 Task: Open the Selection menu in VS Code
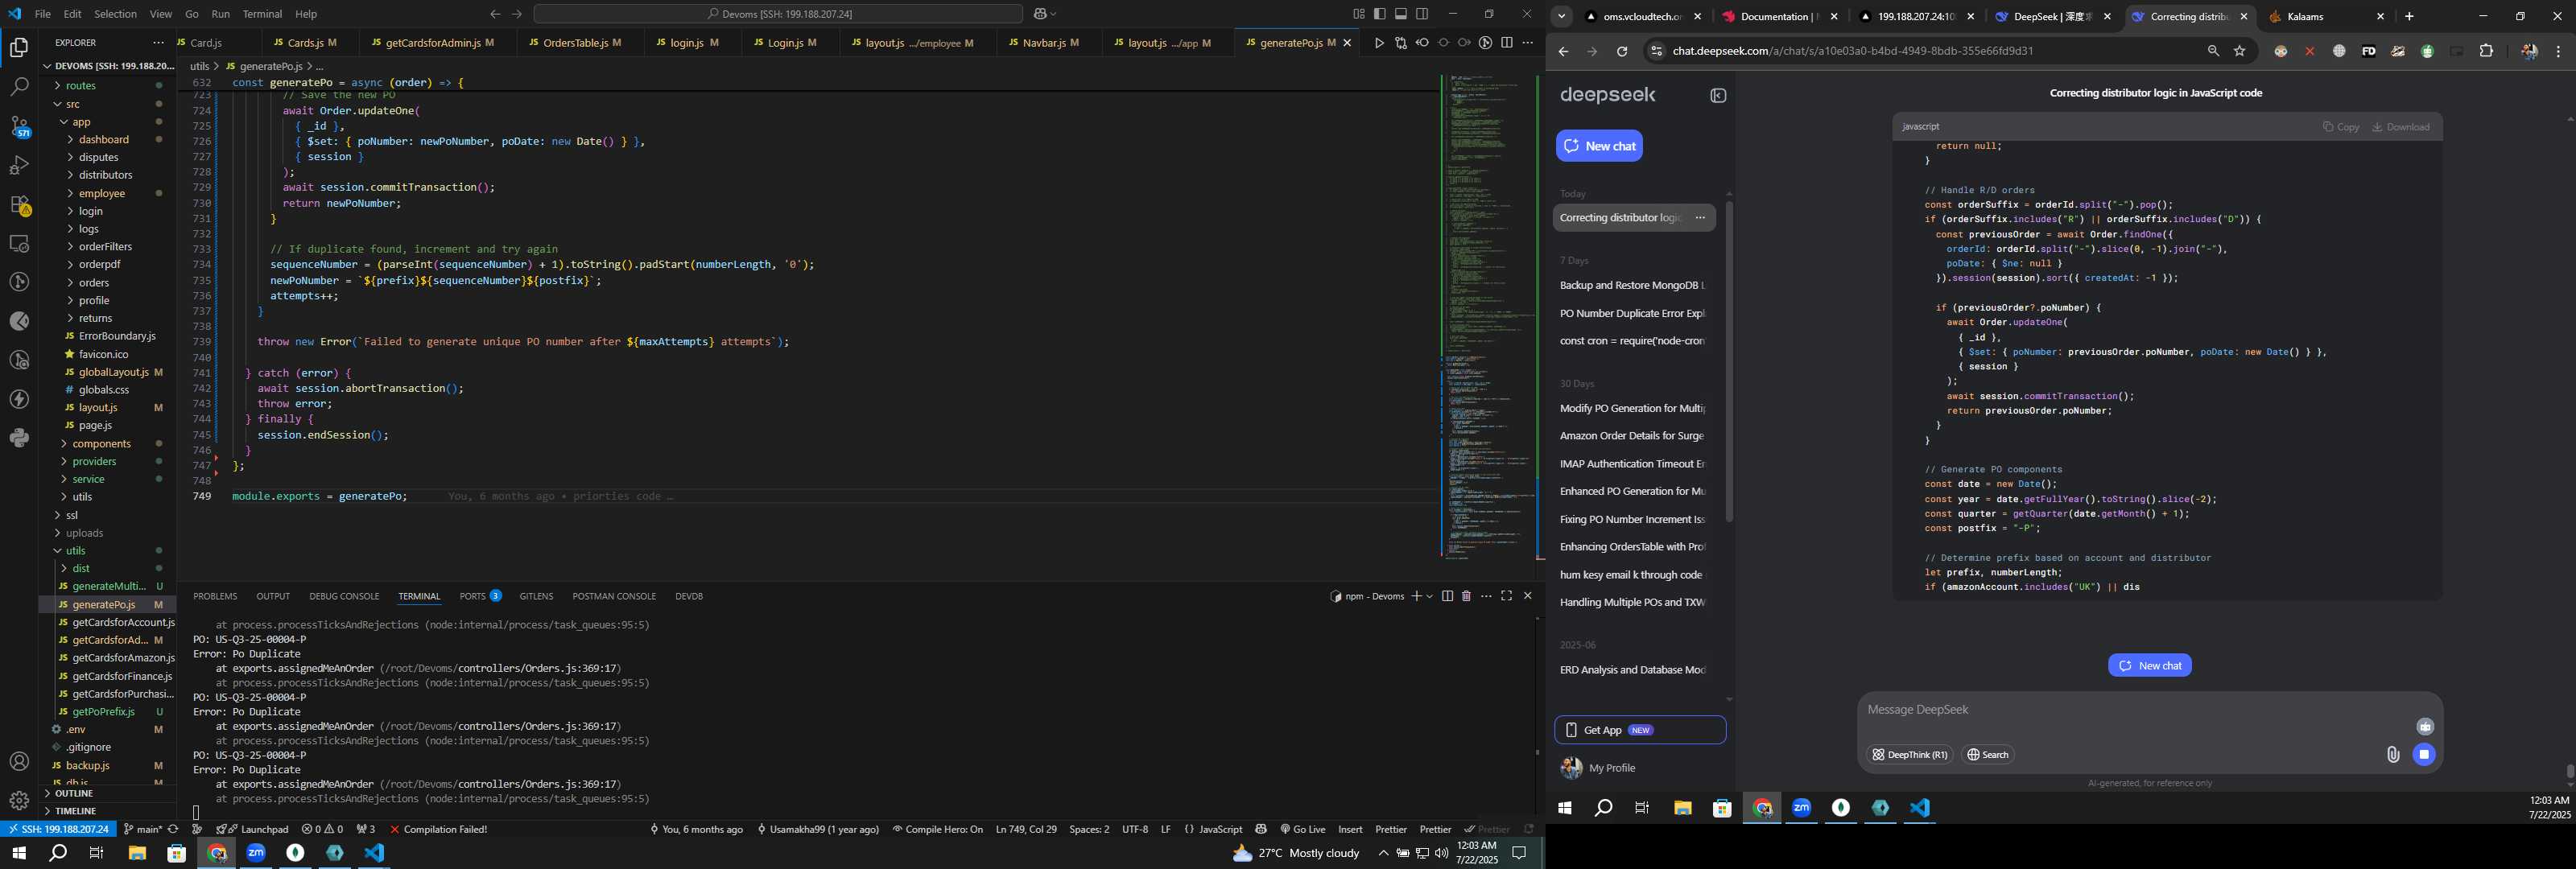(x=115, y=14)
